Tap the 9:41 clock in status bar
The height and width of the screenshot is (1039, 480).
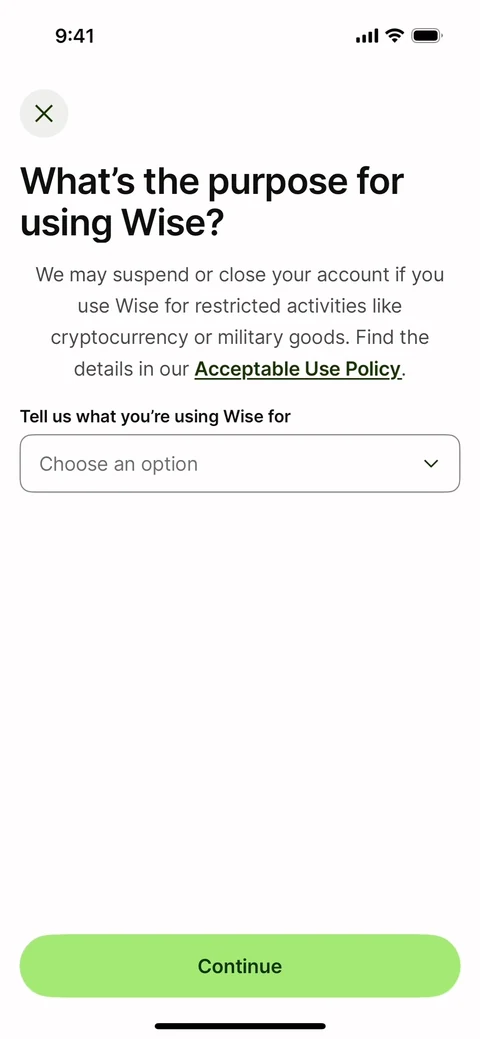point(74,36)
